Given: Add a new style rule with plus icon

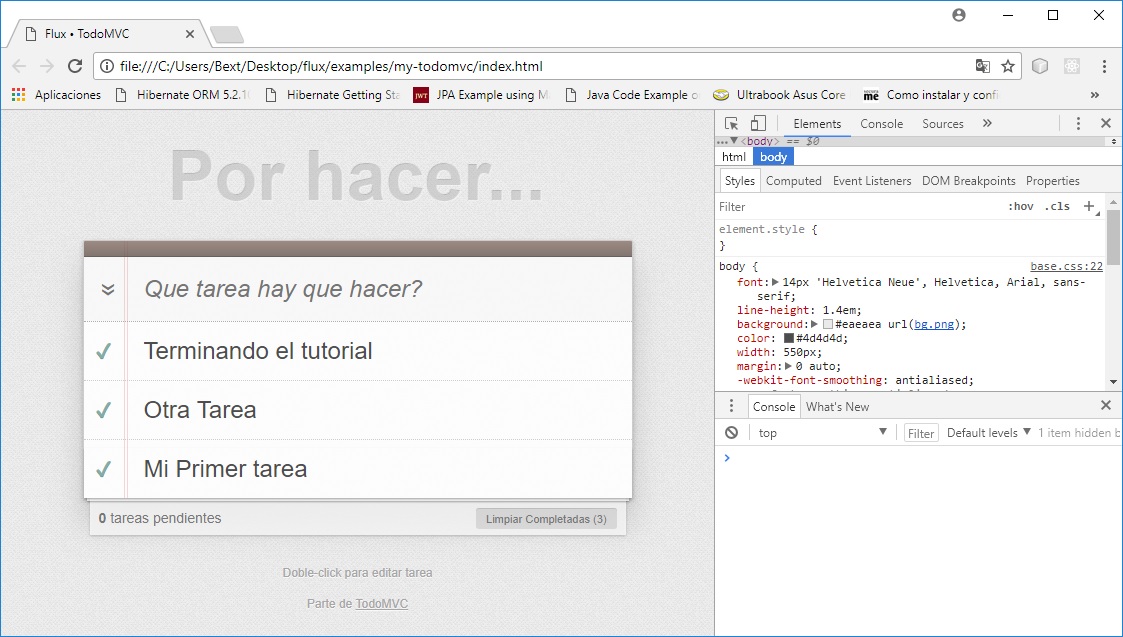Looking at the screenshot, I should click(1088, 206).
